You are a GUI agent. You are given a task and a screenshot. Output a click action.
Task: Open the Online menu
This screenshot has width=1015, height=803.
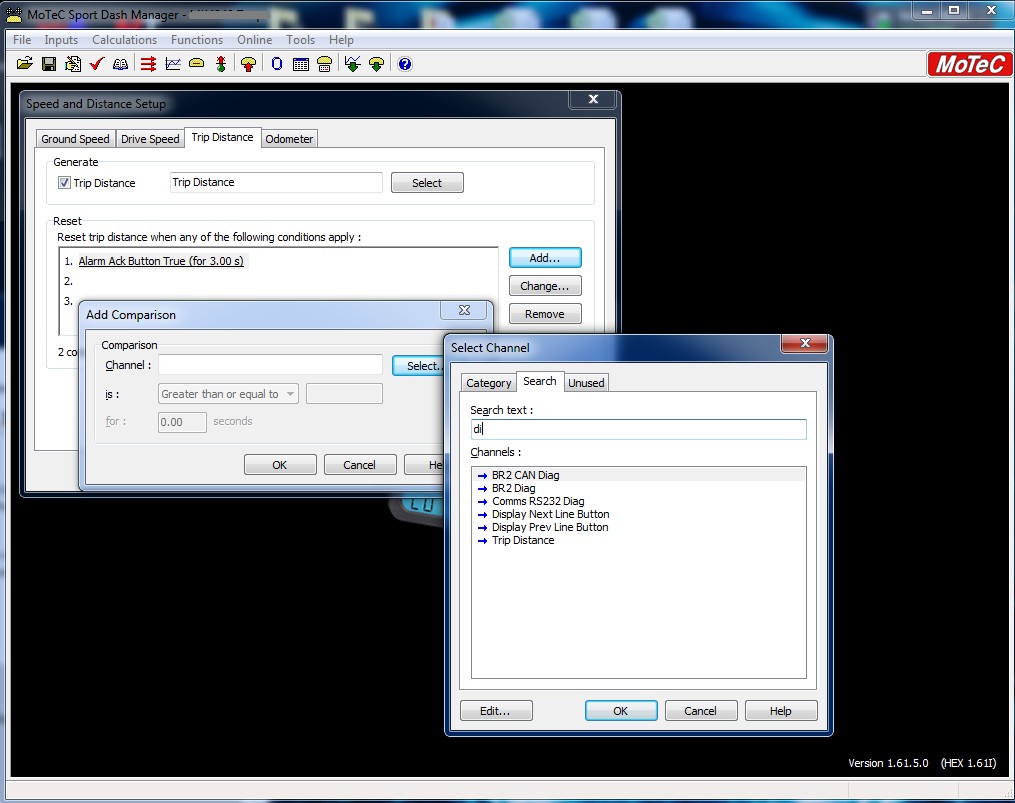(254, 40)
